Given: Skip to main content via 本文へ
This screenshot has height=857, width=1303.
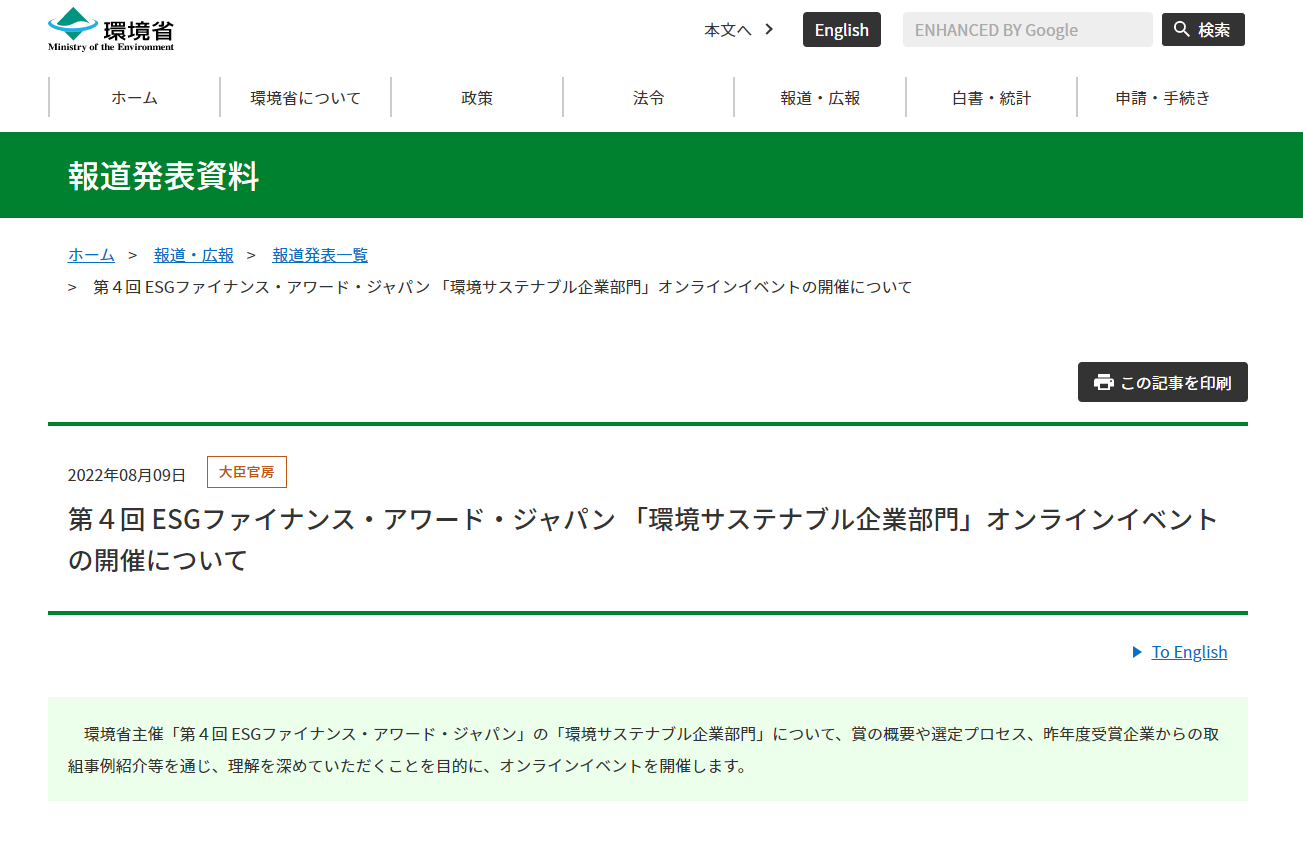Looking at the screenshot, I should [727, 30].
